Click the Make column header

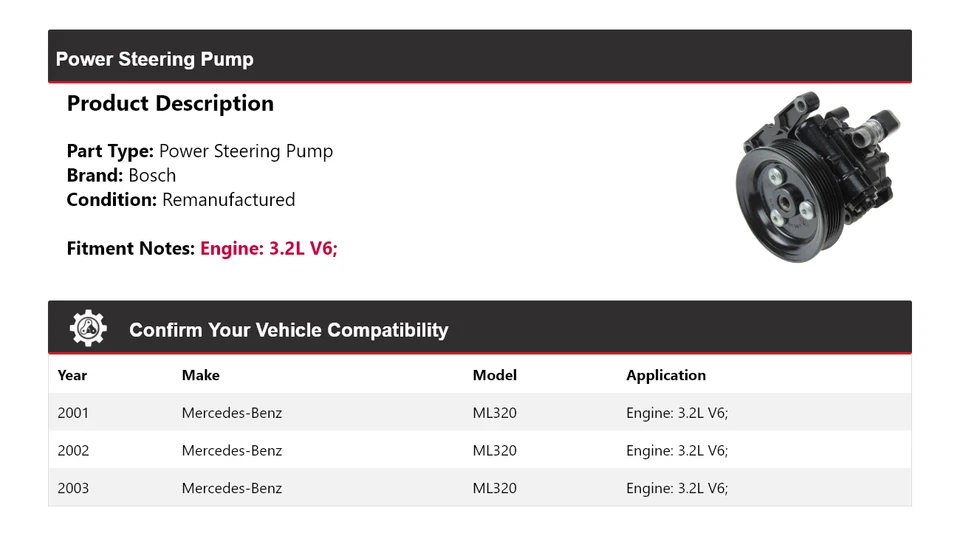[x=200, y=375]
